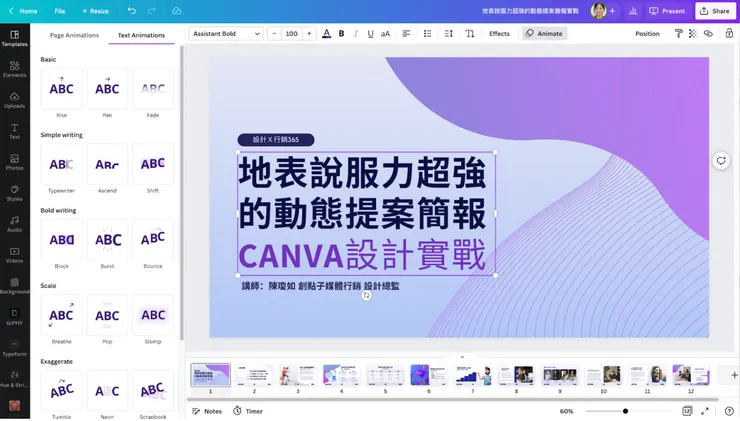Select the Rise text animation
This screenshot has width=740, height=421.
(61, 89)
